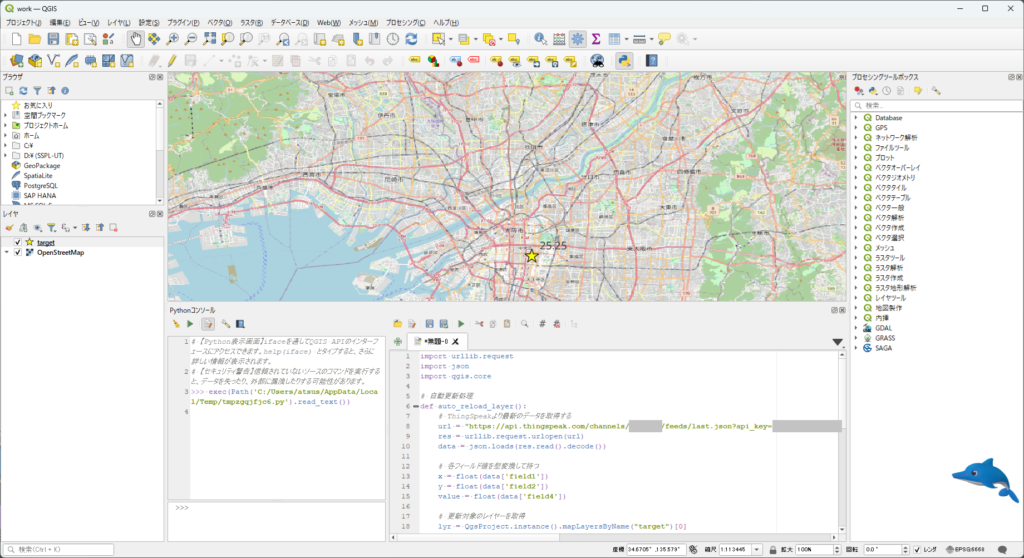
Task: Open the Python console toolbar icon
Action: click(x=624, y=61)
